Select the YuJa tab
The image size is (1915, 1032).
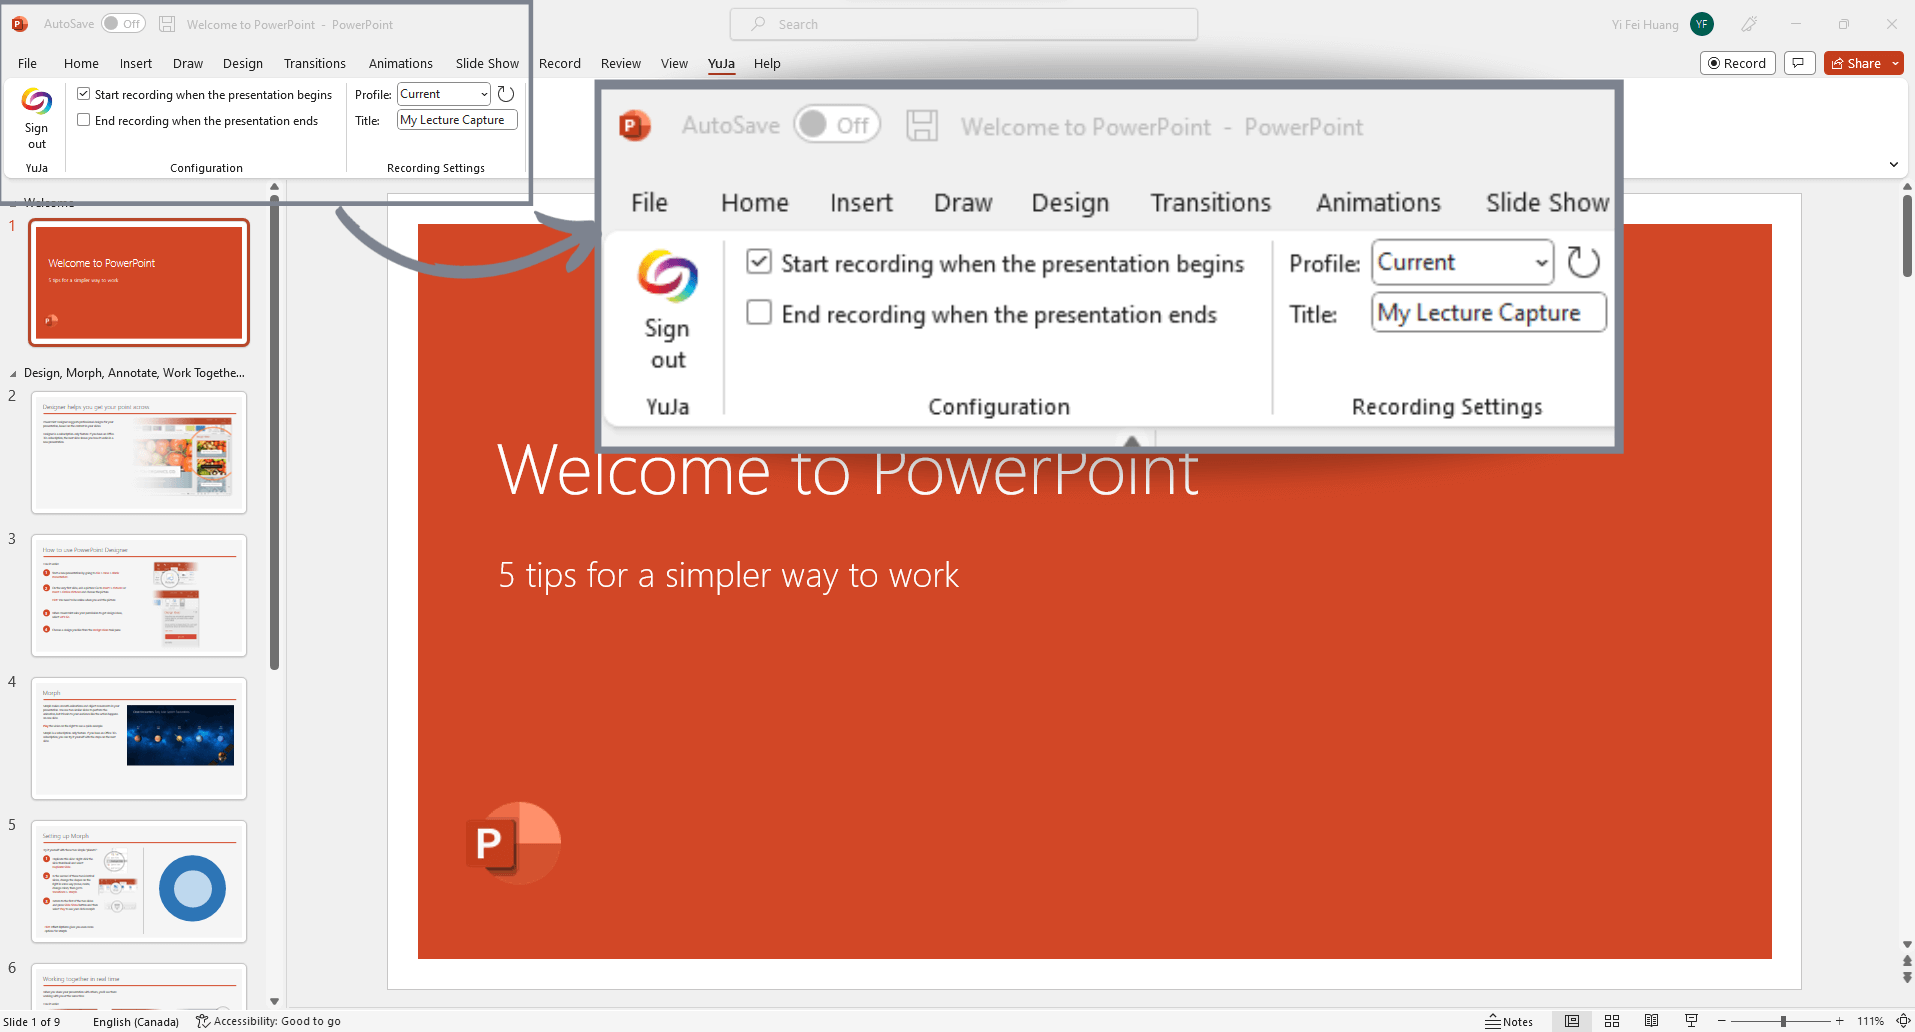(721, 63)
